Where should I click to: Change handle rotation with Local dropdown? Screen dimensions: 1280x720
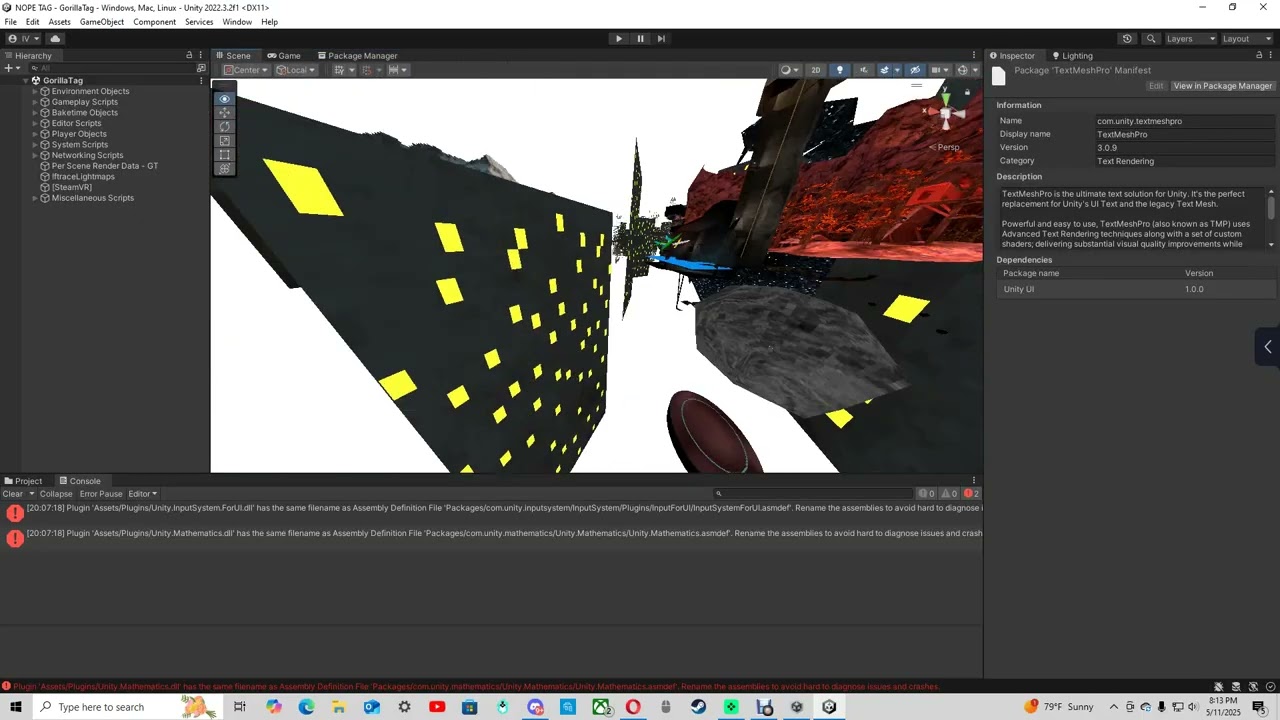click(296, 70)
